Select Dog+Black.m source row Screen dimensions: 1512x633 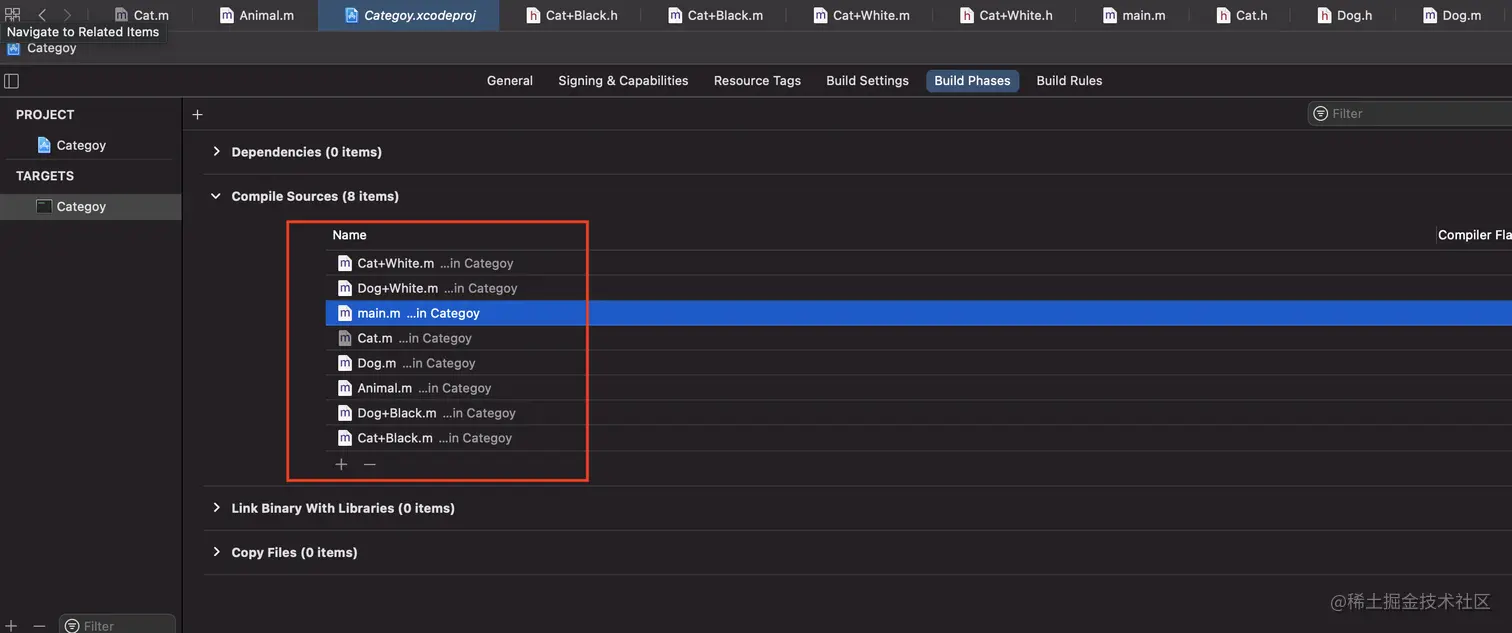tap(919, 413)
